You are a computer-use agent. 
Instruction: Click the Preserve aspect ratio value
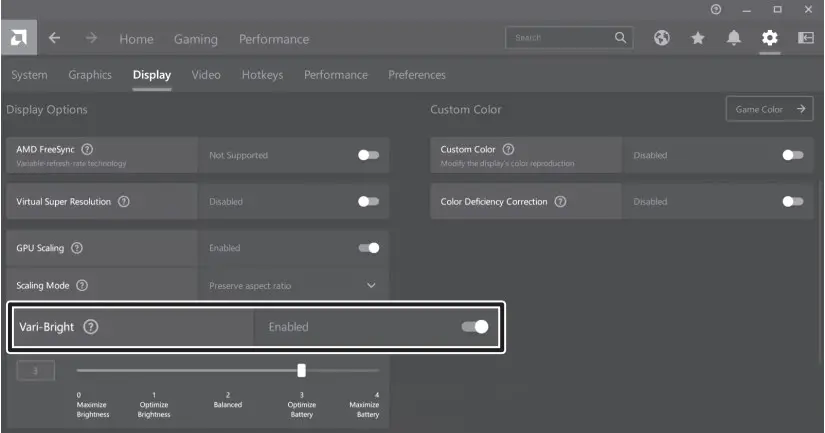tap(250, 286)
